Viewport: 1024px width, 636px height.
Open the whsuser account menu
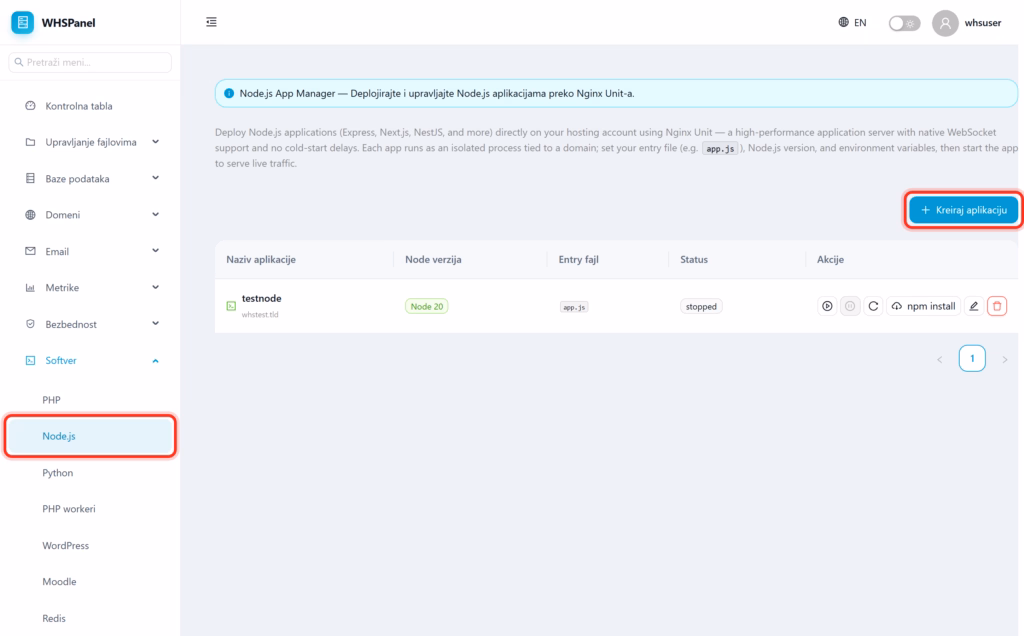tap(967, 23)
